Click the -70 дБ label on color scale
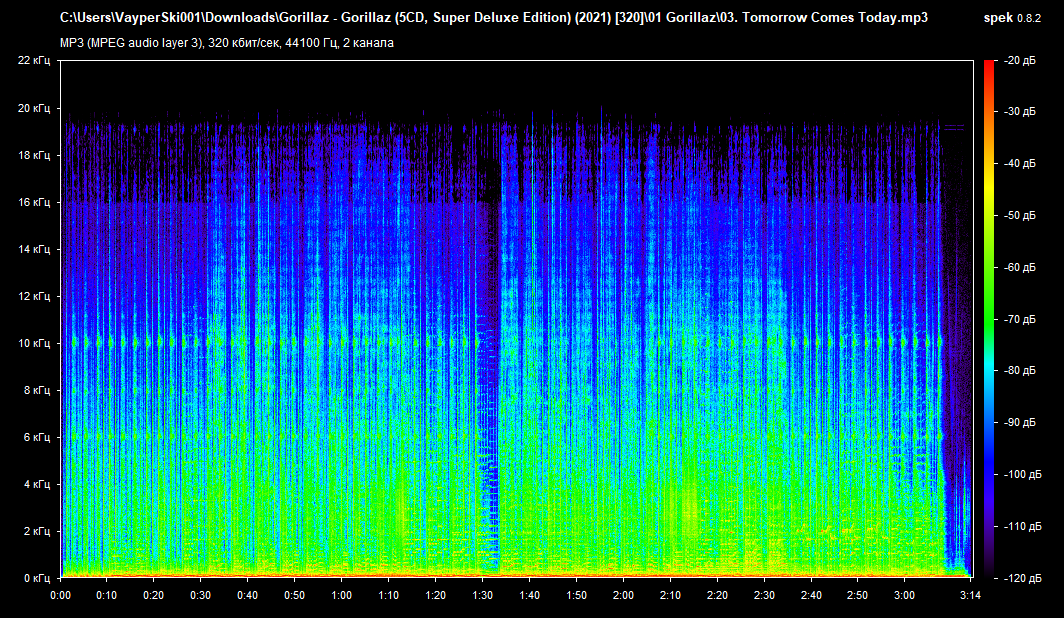1064x618 pixels. tap(1020, 319)
